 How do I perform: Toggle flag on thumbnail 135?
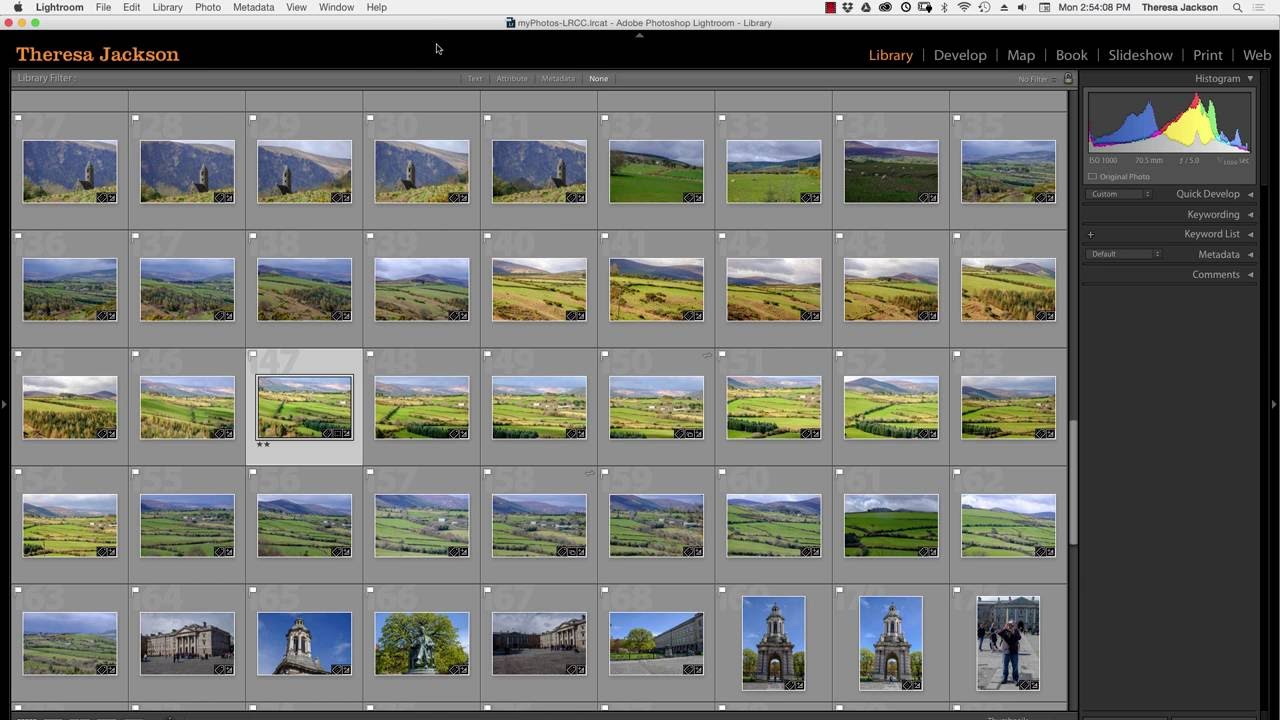957,118
